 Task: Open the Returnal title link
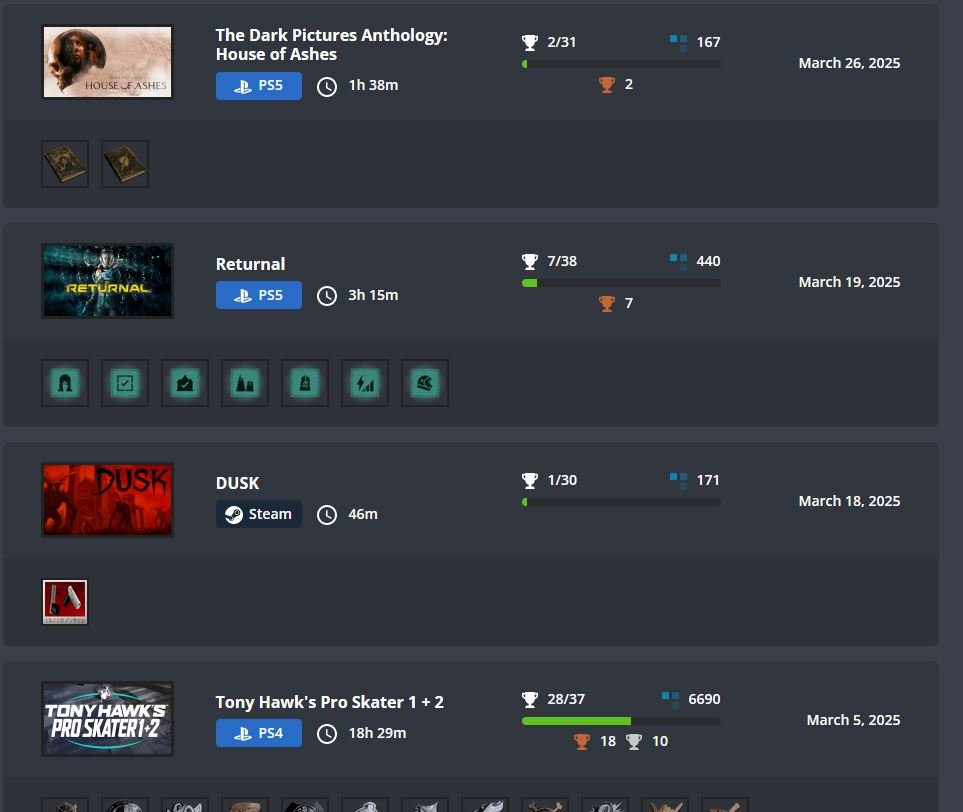pos(251,264)
